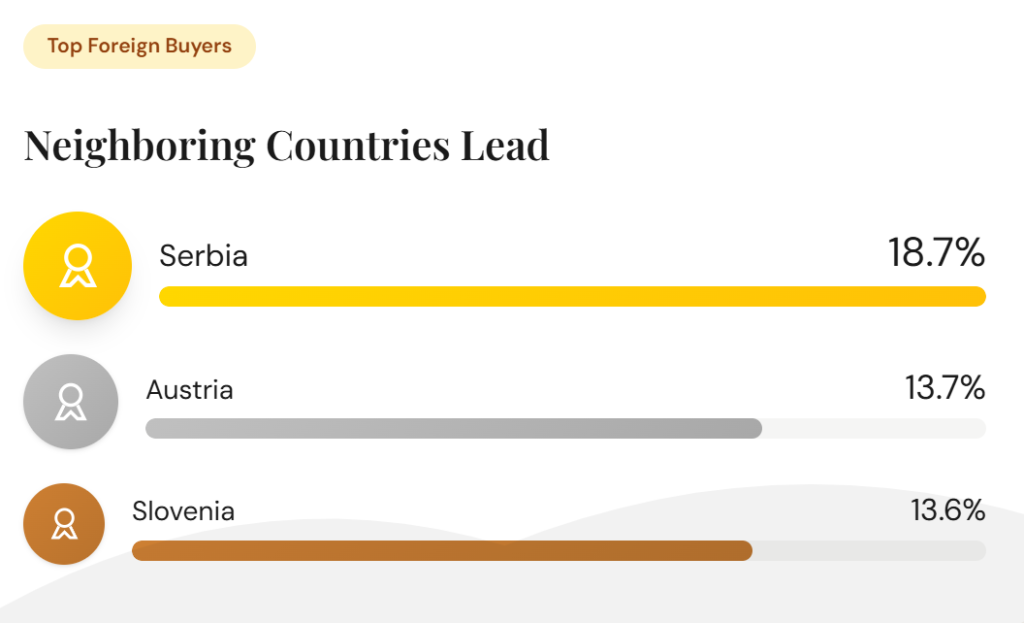Image resolution: width=1024 pixels, height=623 pixels.
Task: Click the yellow Serbia progress bar
Action: (x=572, y=296)
